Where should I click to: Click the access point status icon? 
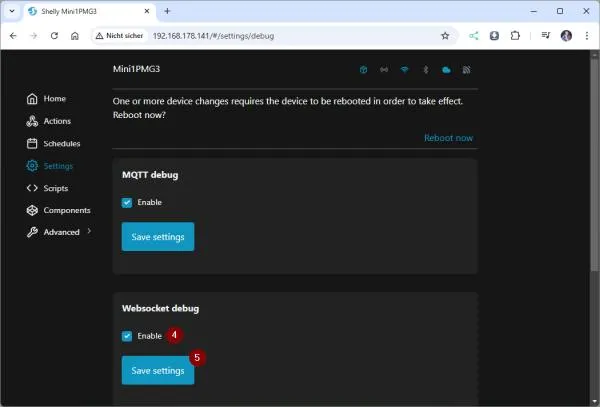click(x=384, y=70)
